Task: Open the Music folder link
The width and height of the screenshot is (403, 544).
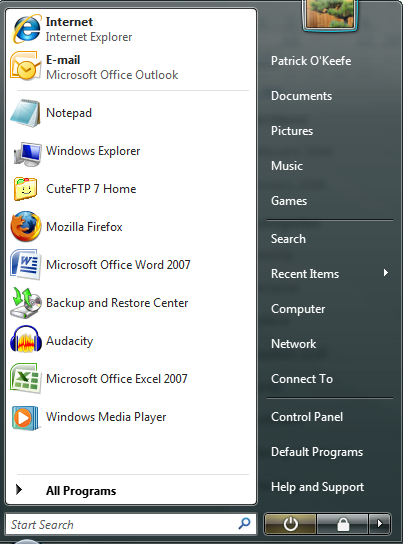Action: coord(287,165)
